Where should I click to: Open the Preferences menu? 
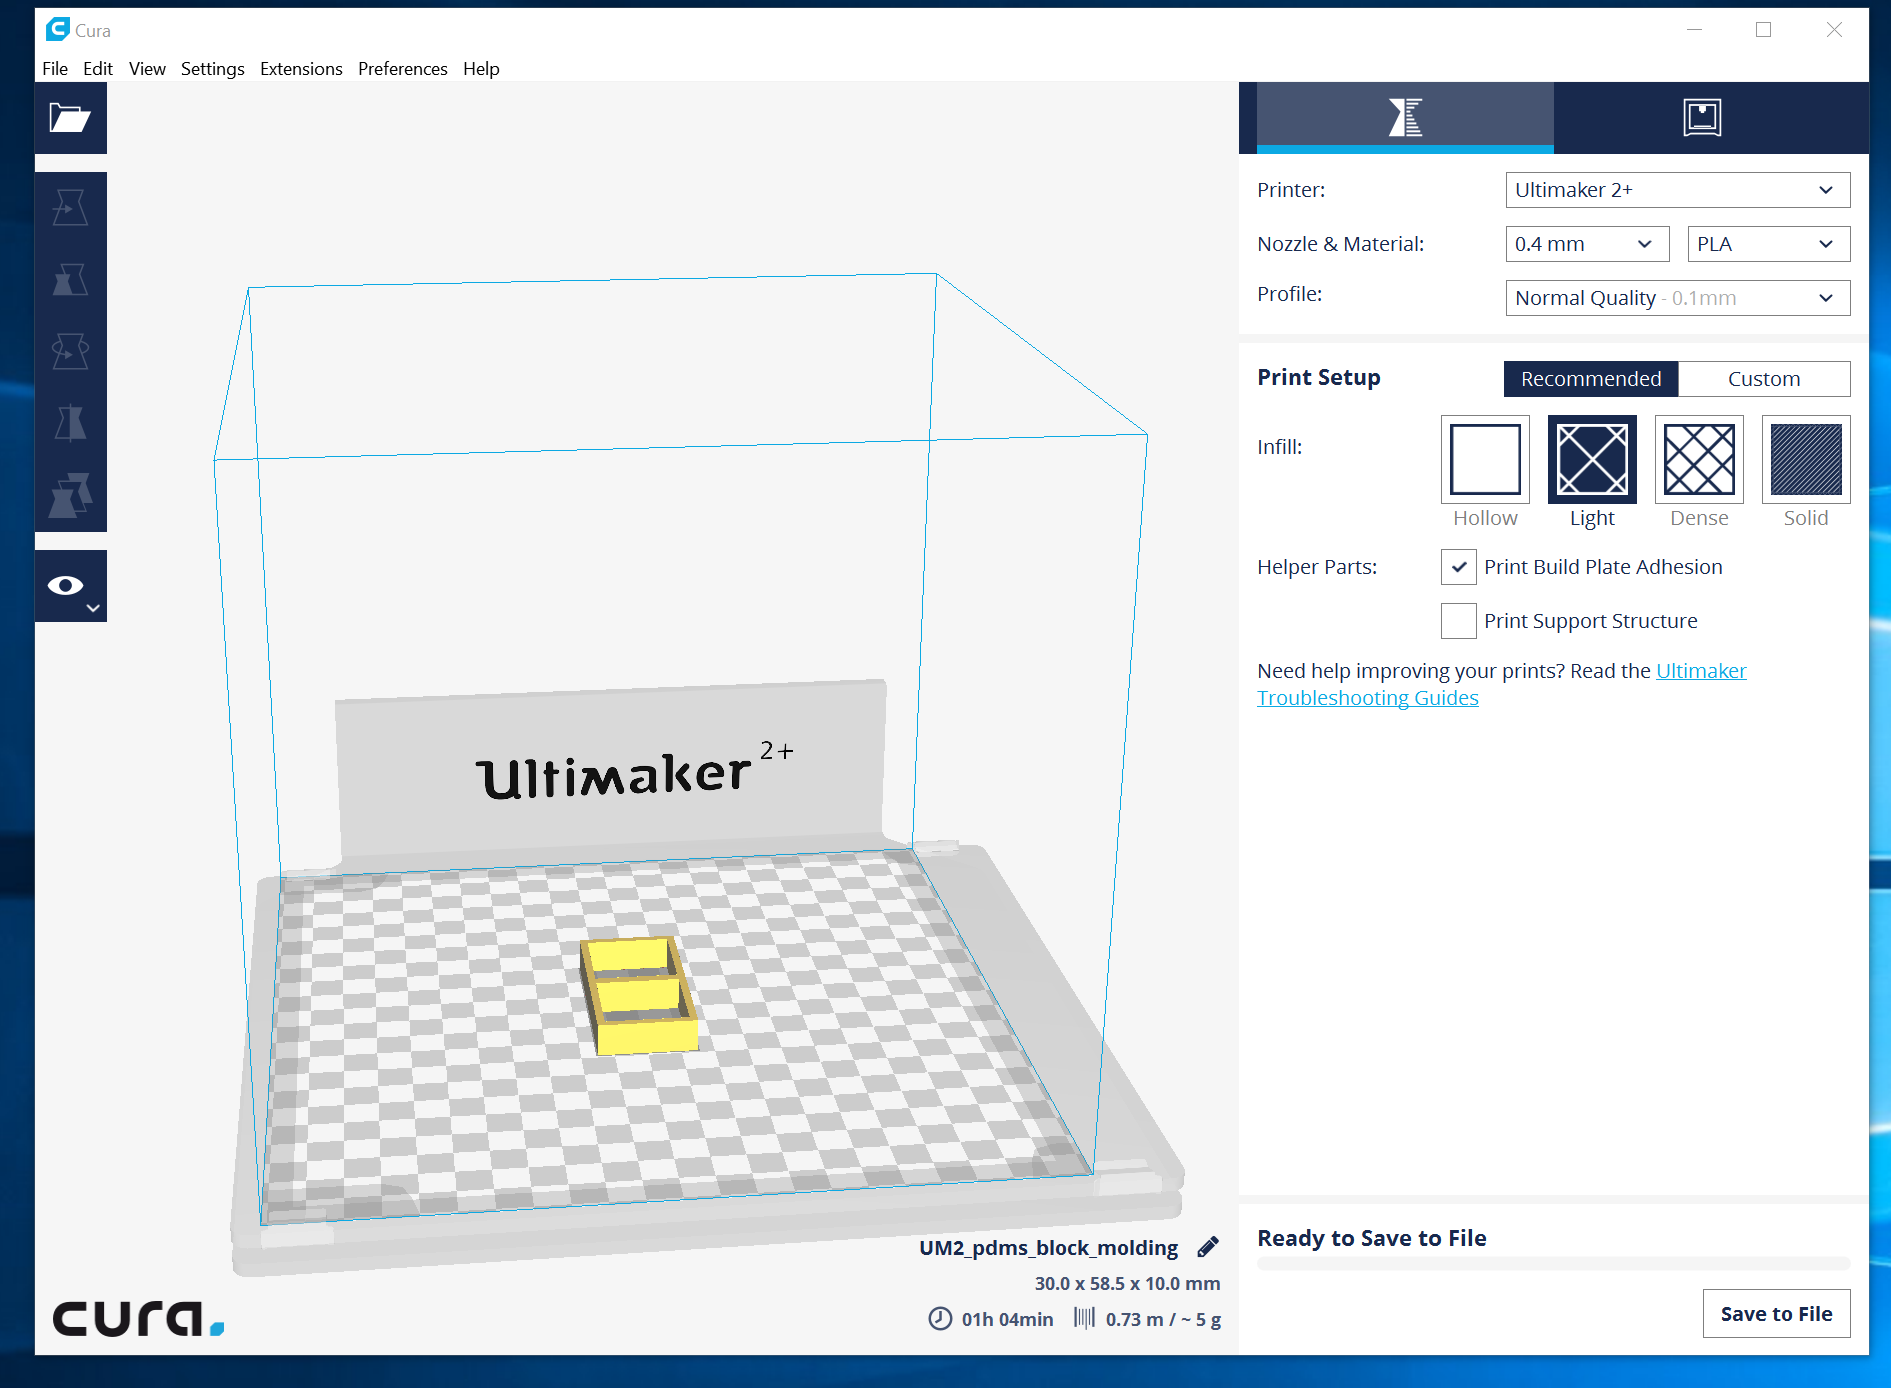point(403,68)
